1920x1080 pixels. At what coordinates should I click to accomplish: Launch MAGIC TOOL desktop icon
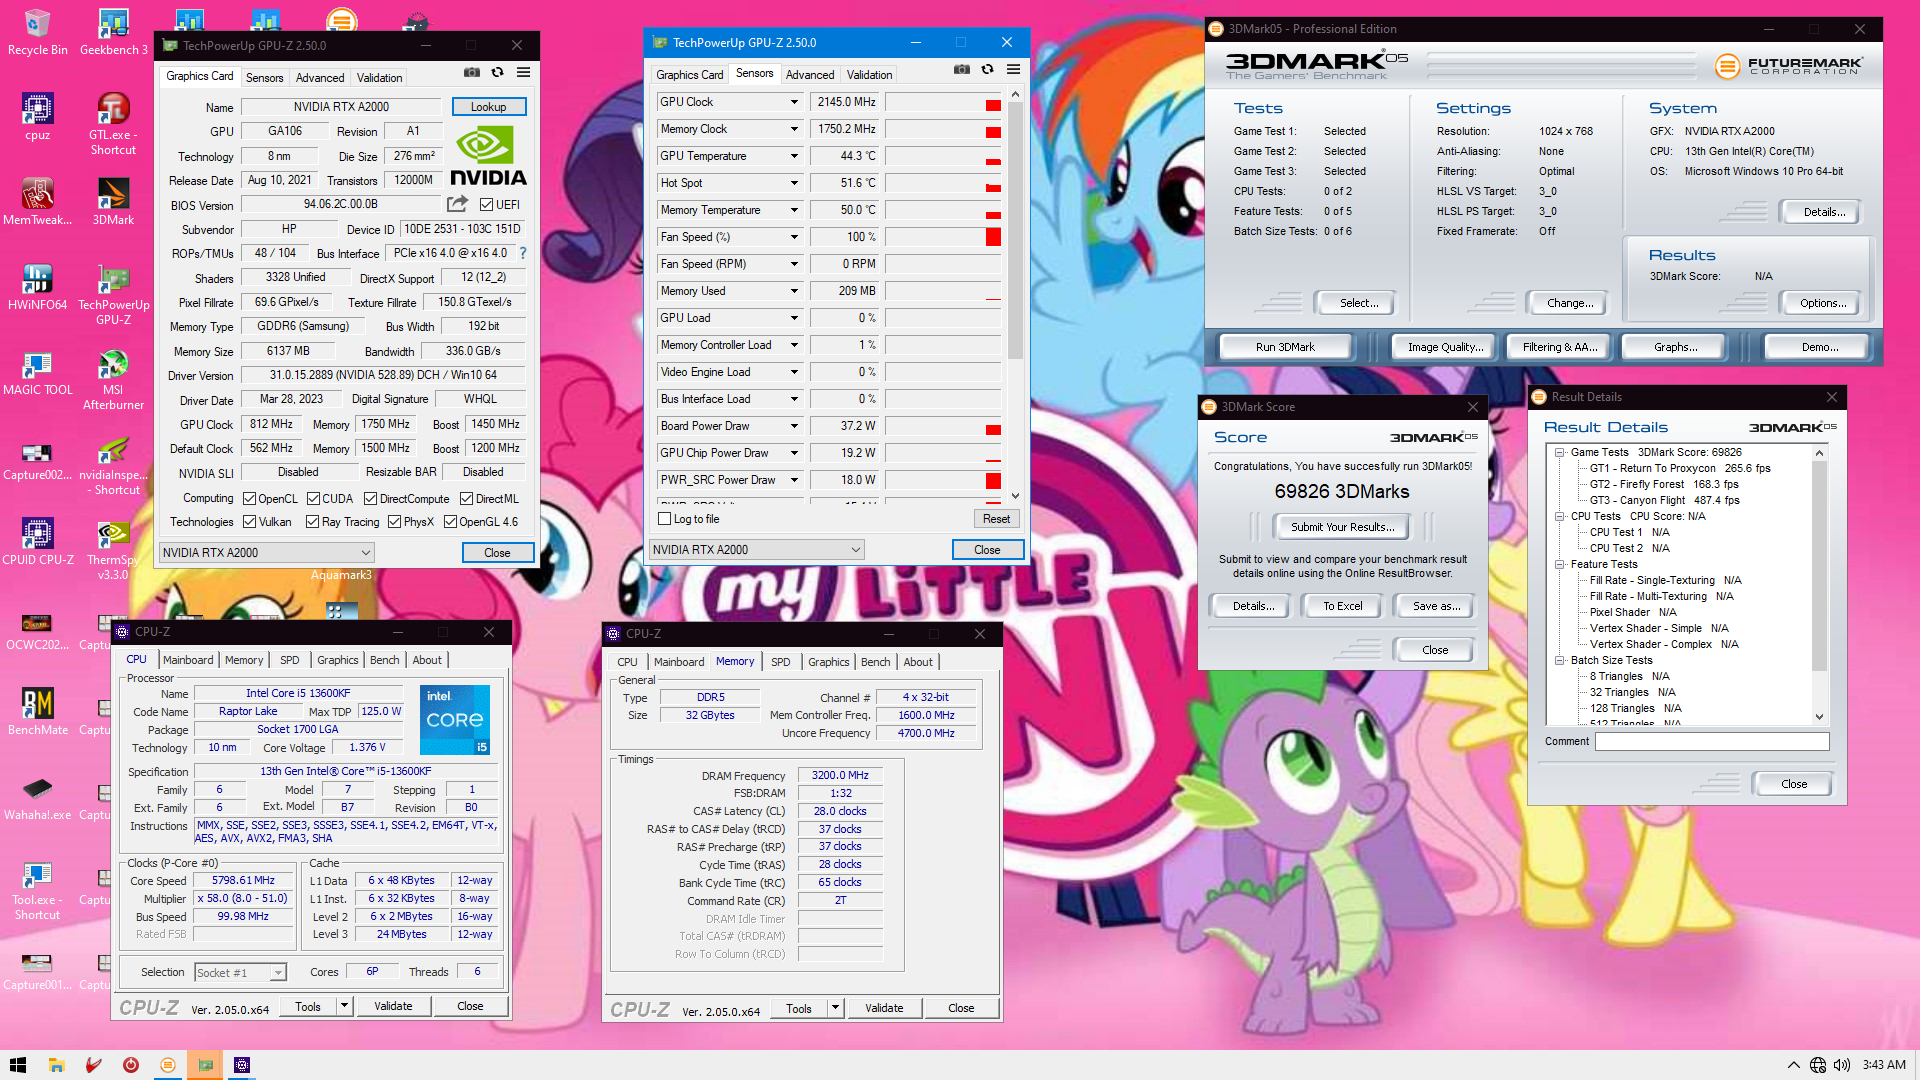pyautogui.click(x=37, y=372)
